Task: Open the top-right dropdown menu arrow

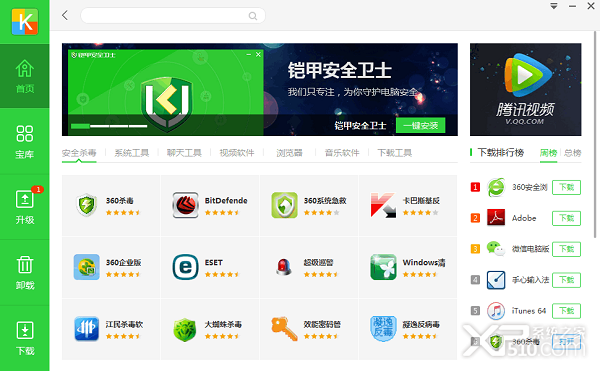Action: [554, 6]
